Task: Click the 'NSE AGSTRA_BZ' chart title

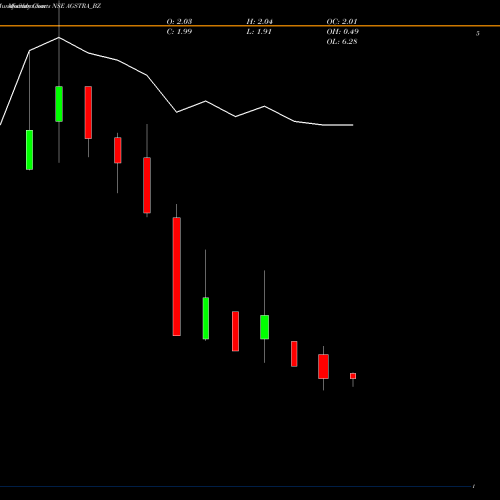Action: [x=76, y=6]
